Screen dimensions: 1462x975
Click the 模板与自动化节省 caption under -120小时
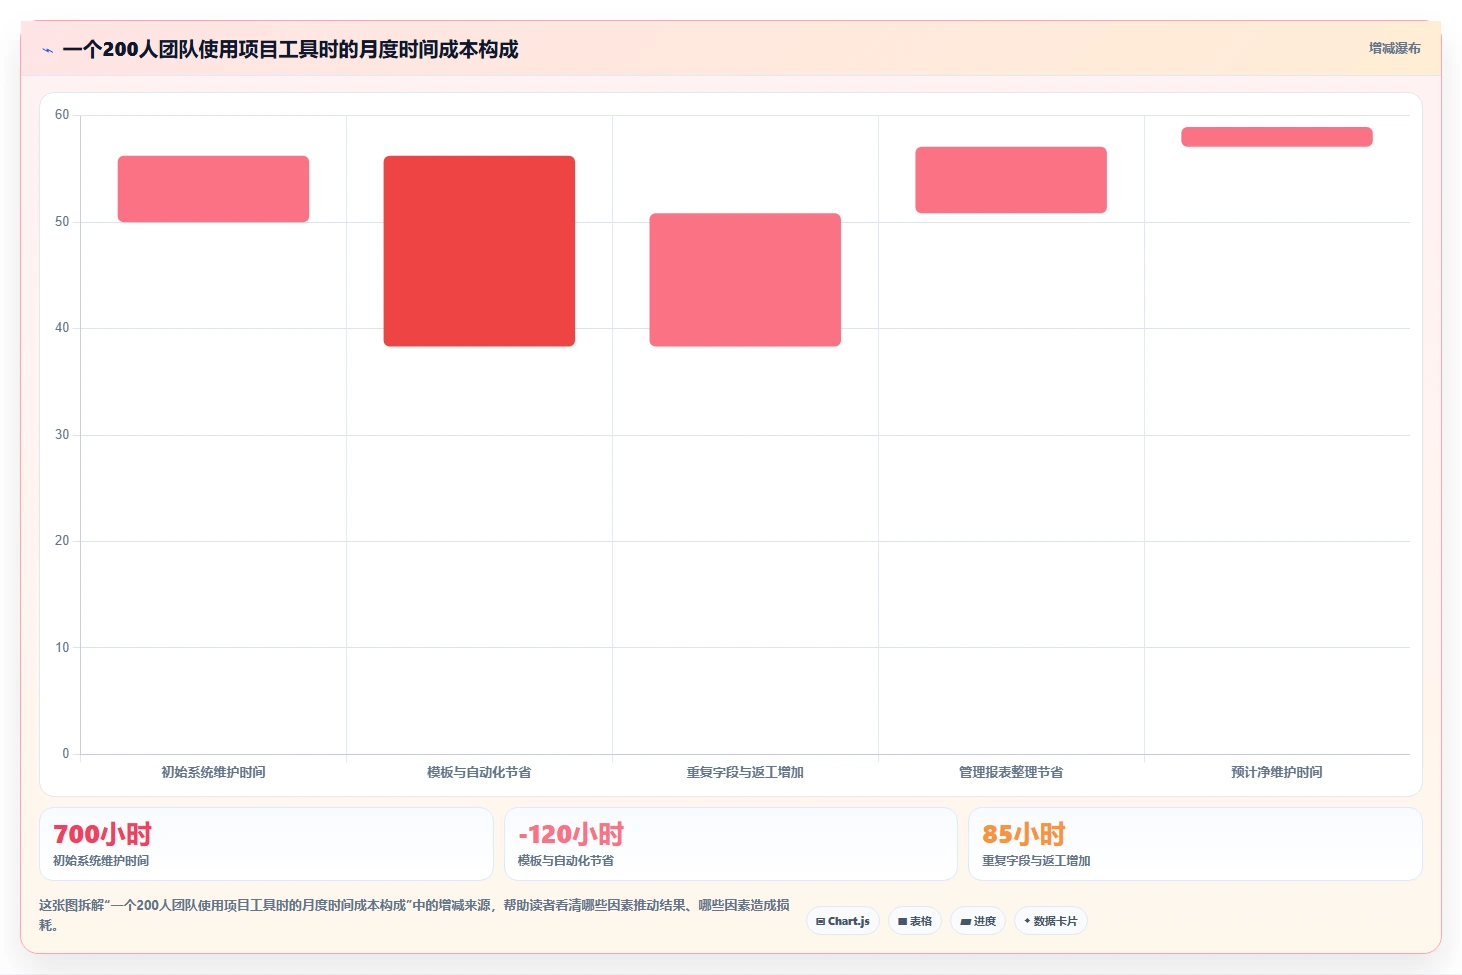566,861
